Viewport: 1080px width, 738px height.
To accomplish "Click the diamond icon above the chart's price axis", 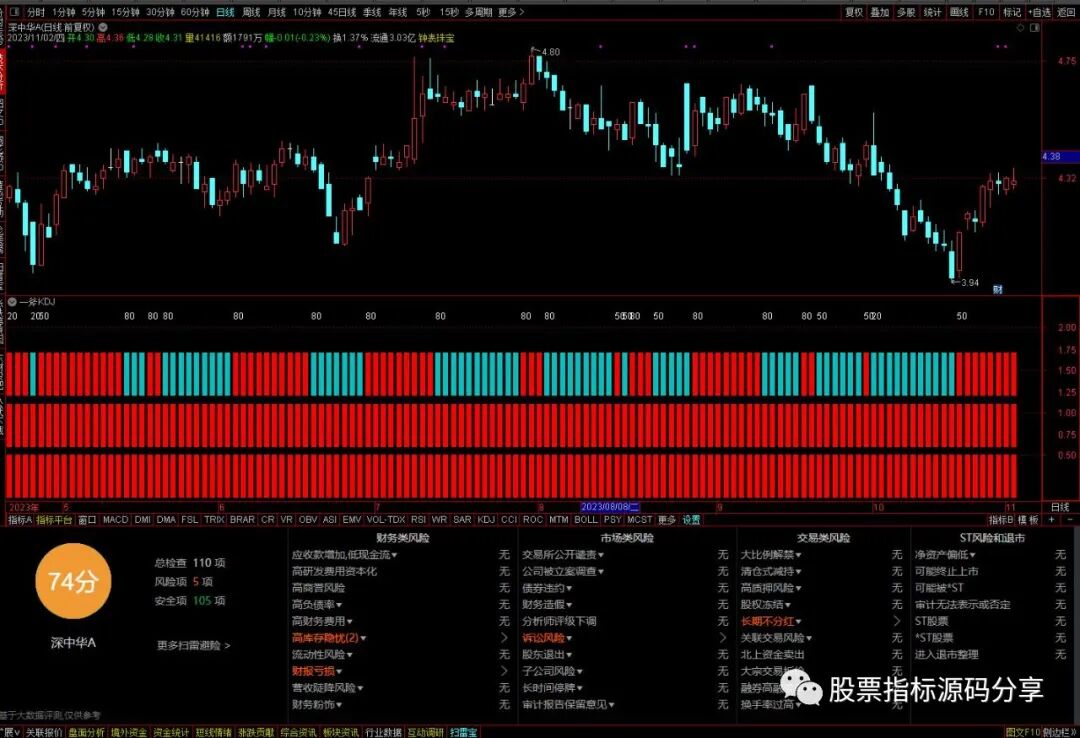I will tap(1021, 28).
